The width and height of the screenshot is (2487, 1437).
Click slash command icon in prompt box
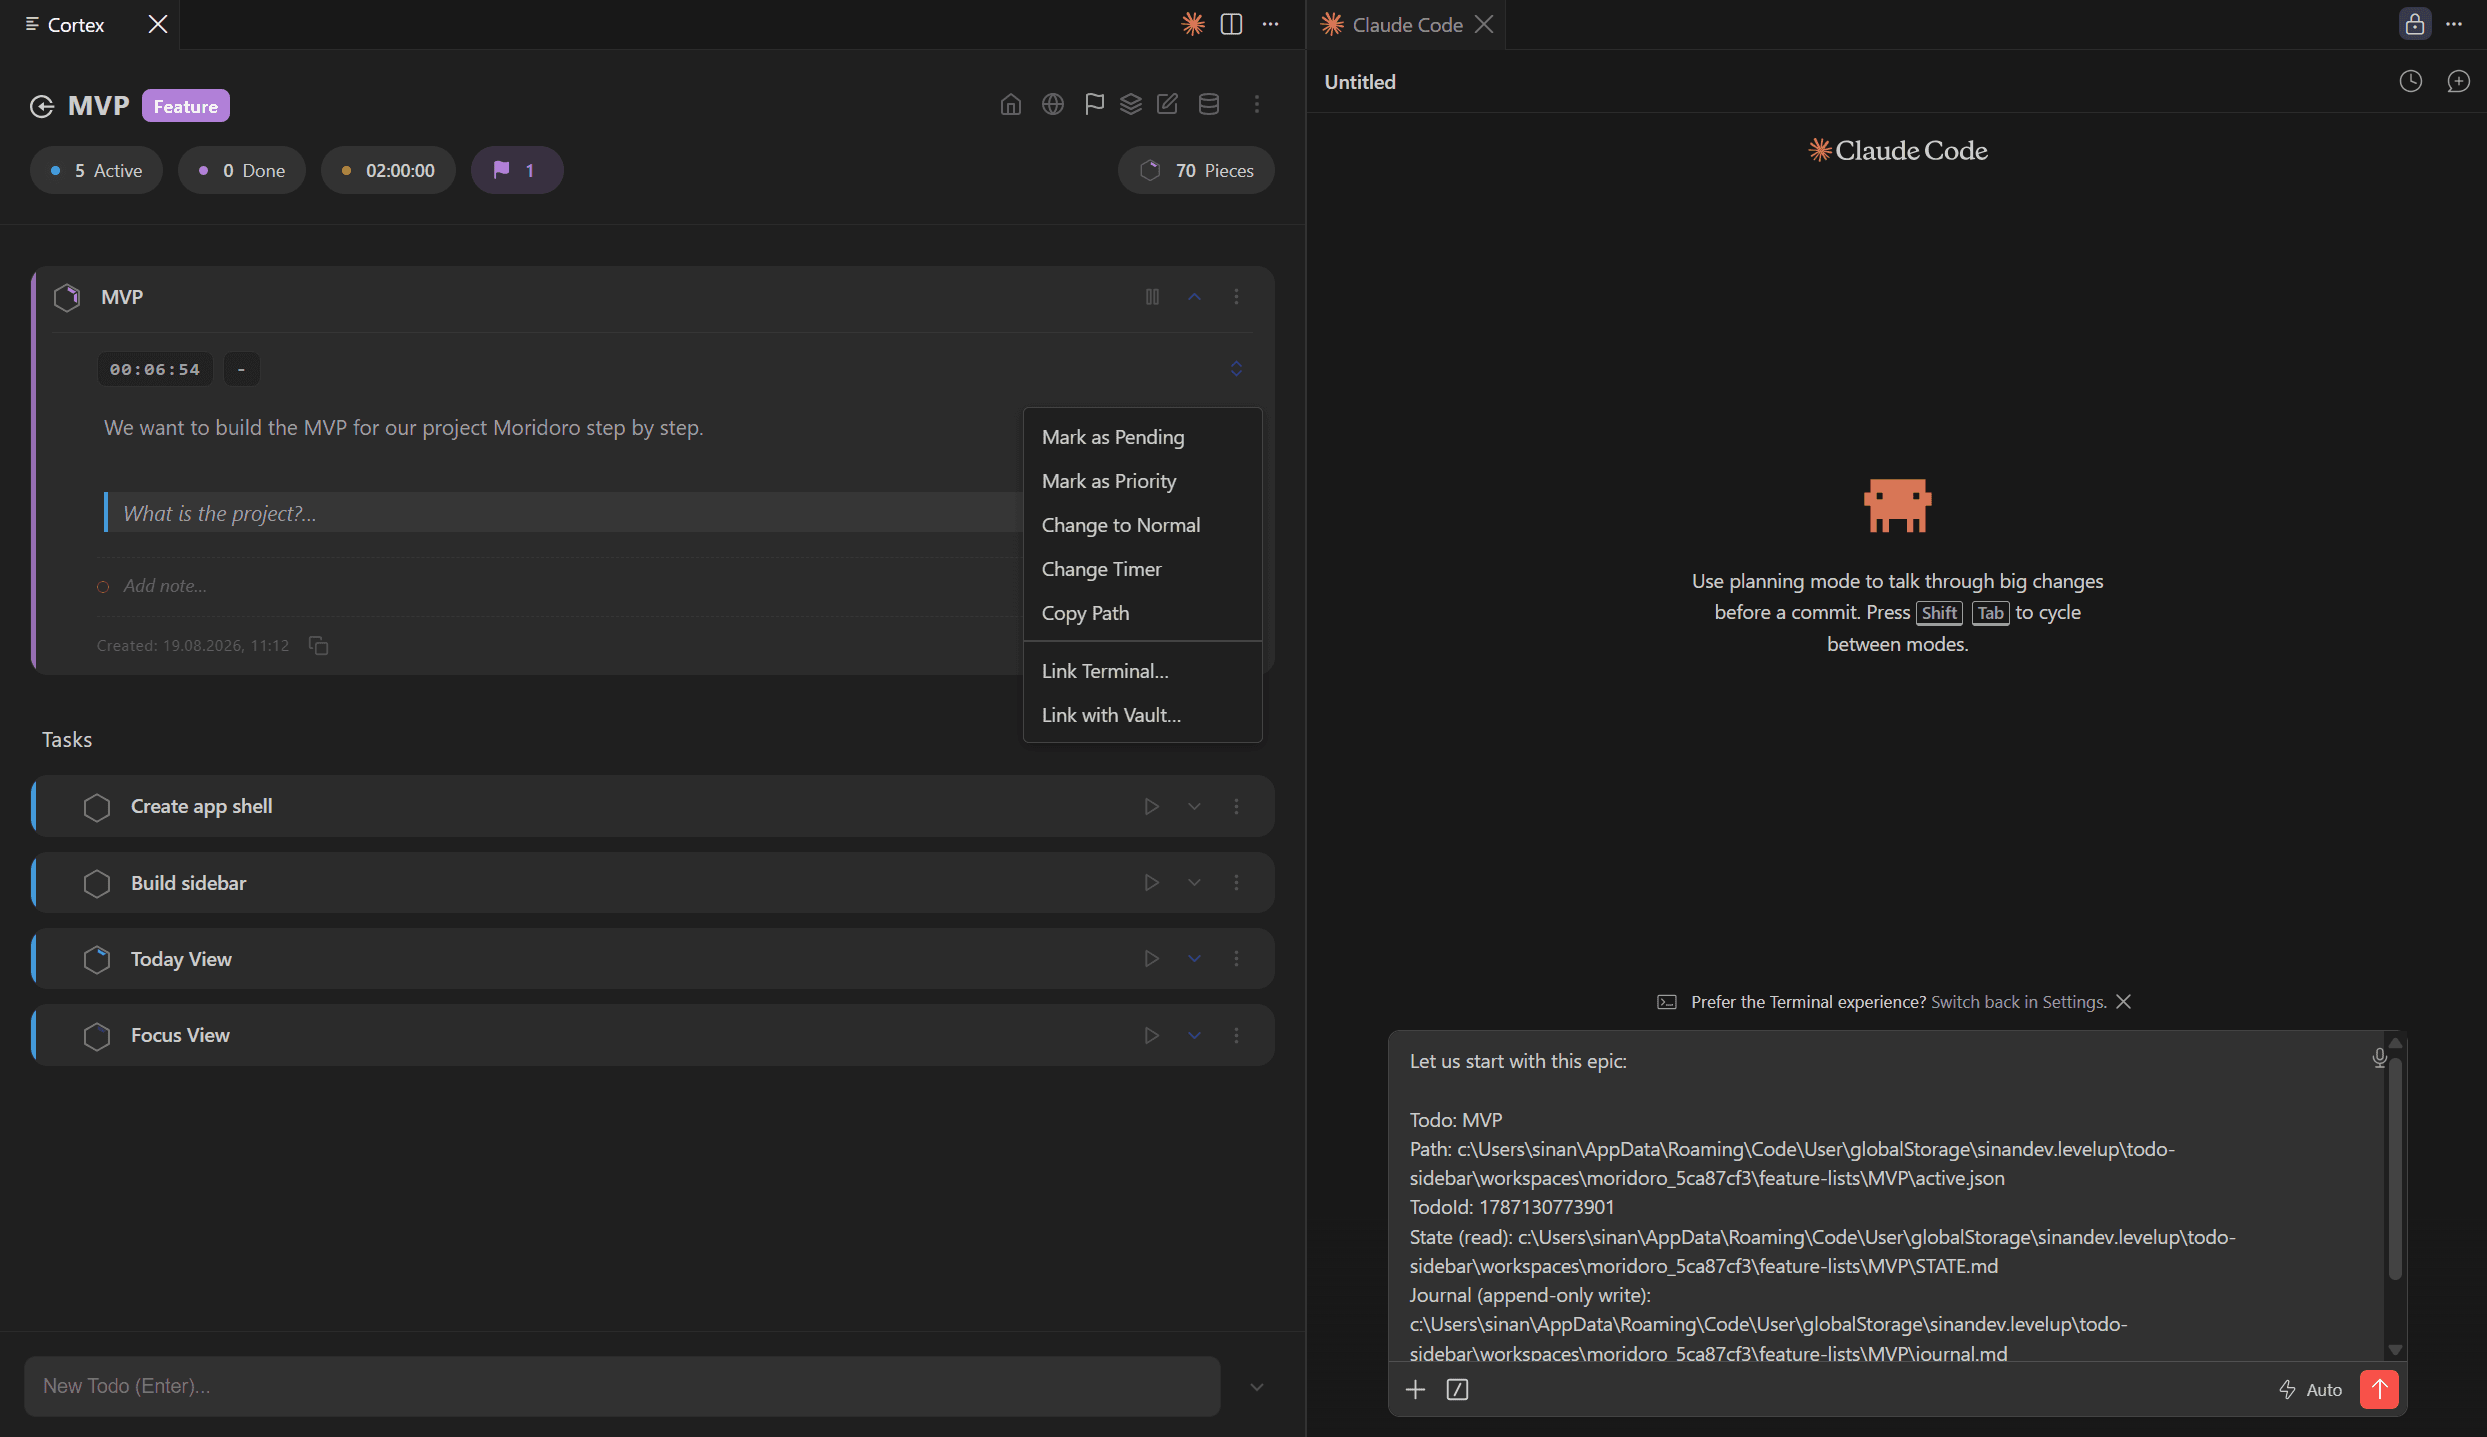coord(1458,1389)
